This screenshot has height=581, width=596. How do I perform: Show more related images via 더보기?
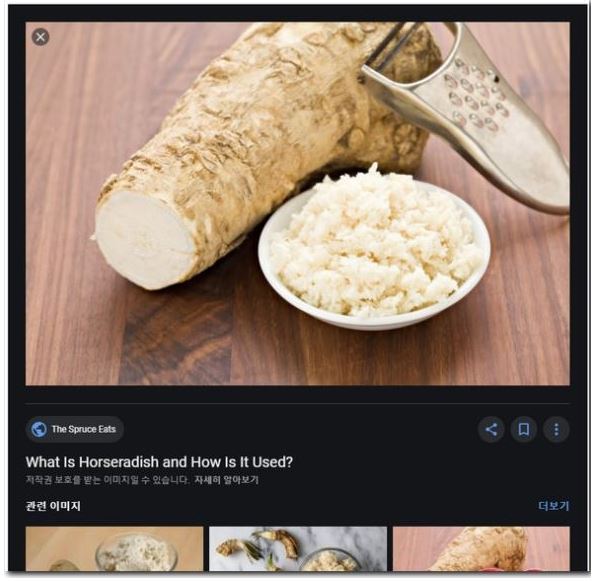[553, 506]
